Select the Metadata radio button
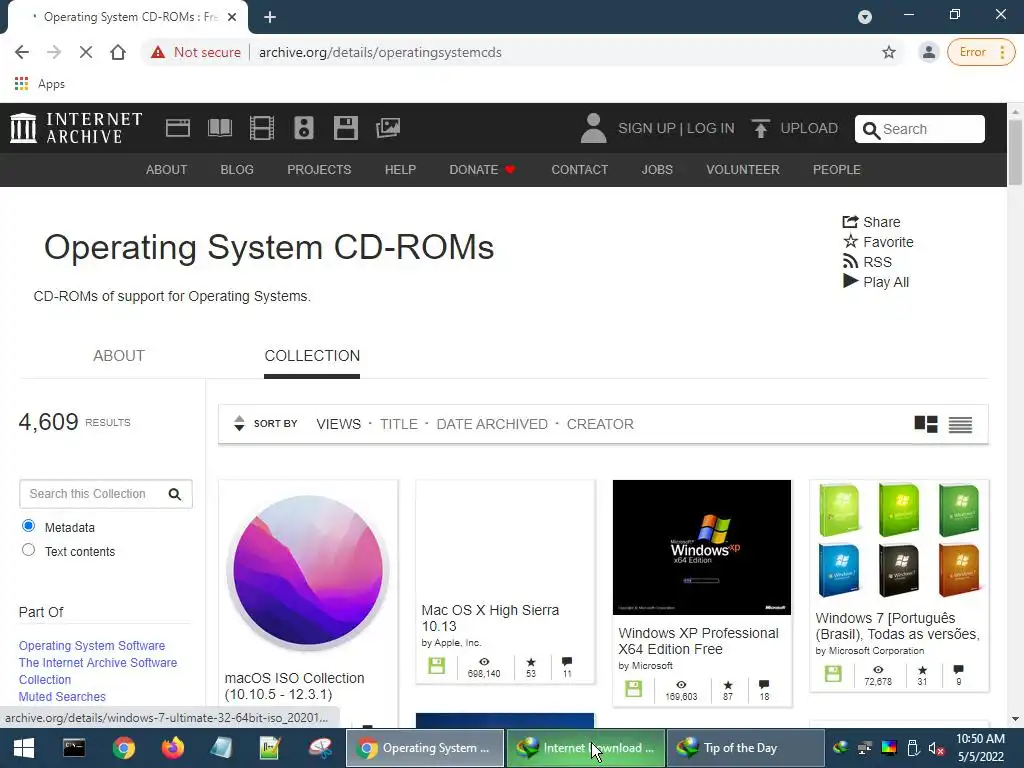 pos(28,526)
